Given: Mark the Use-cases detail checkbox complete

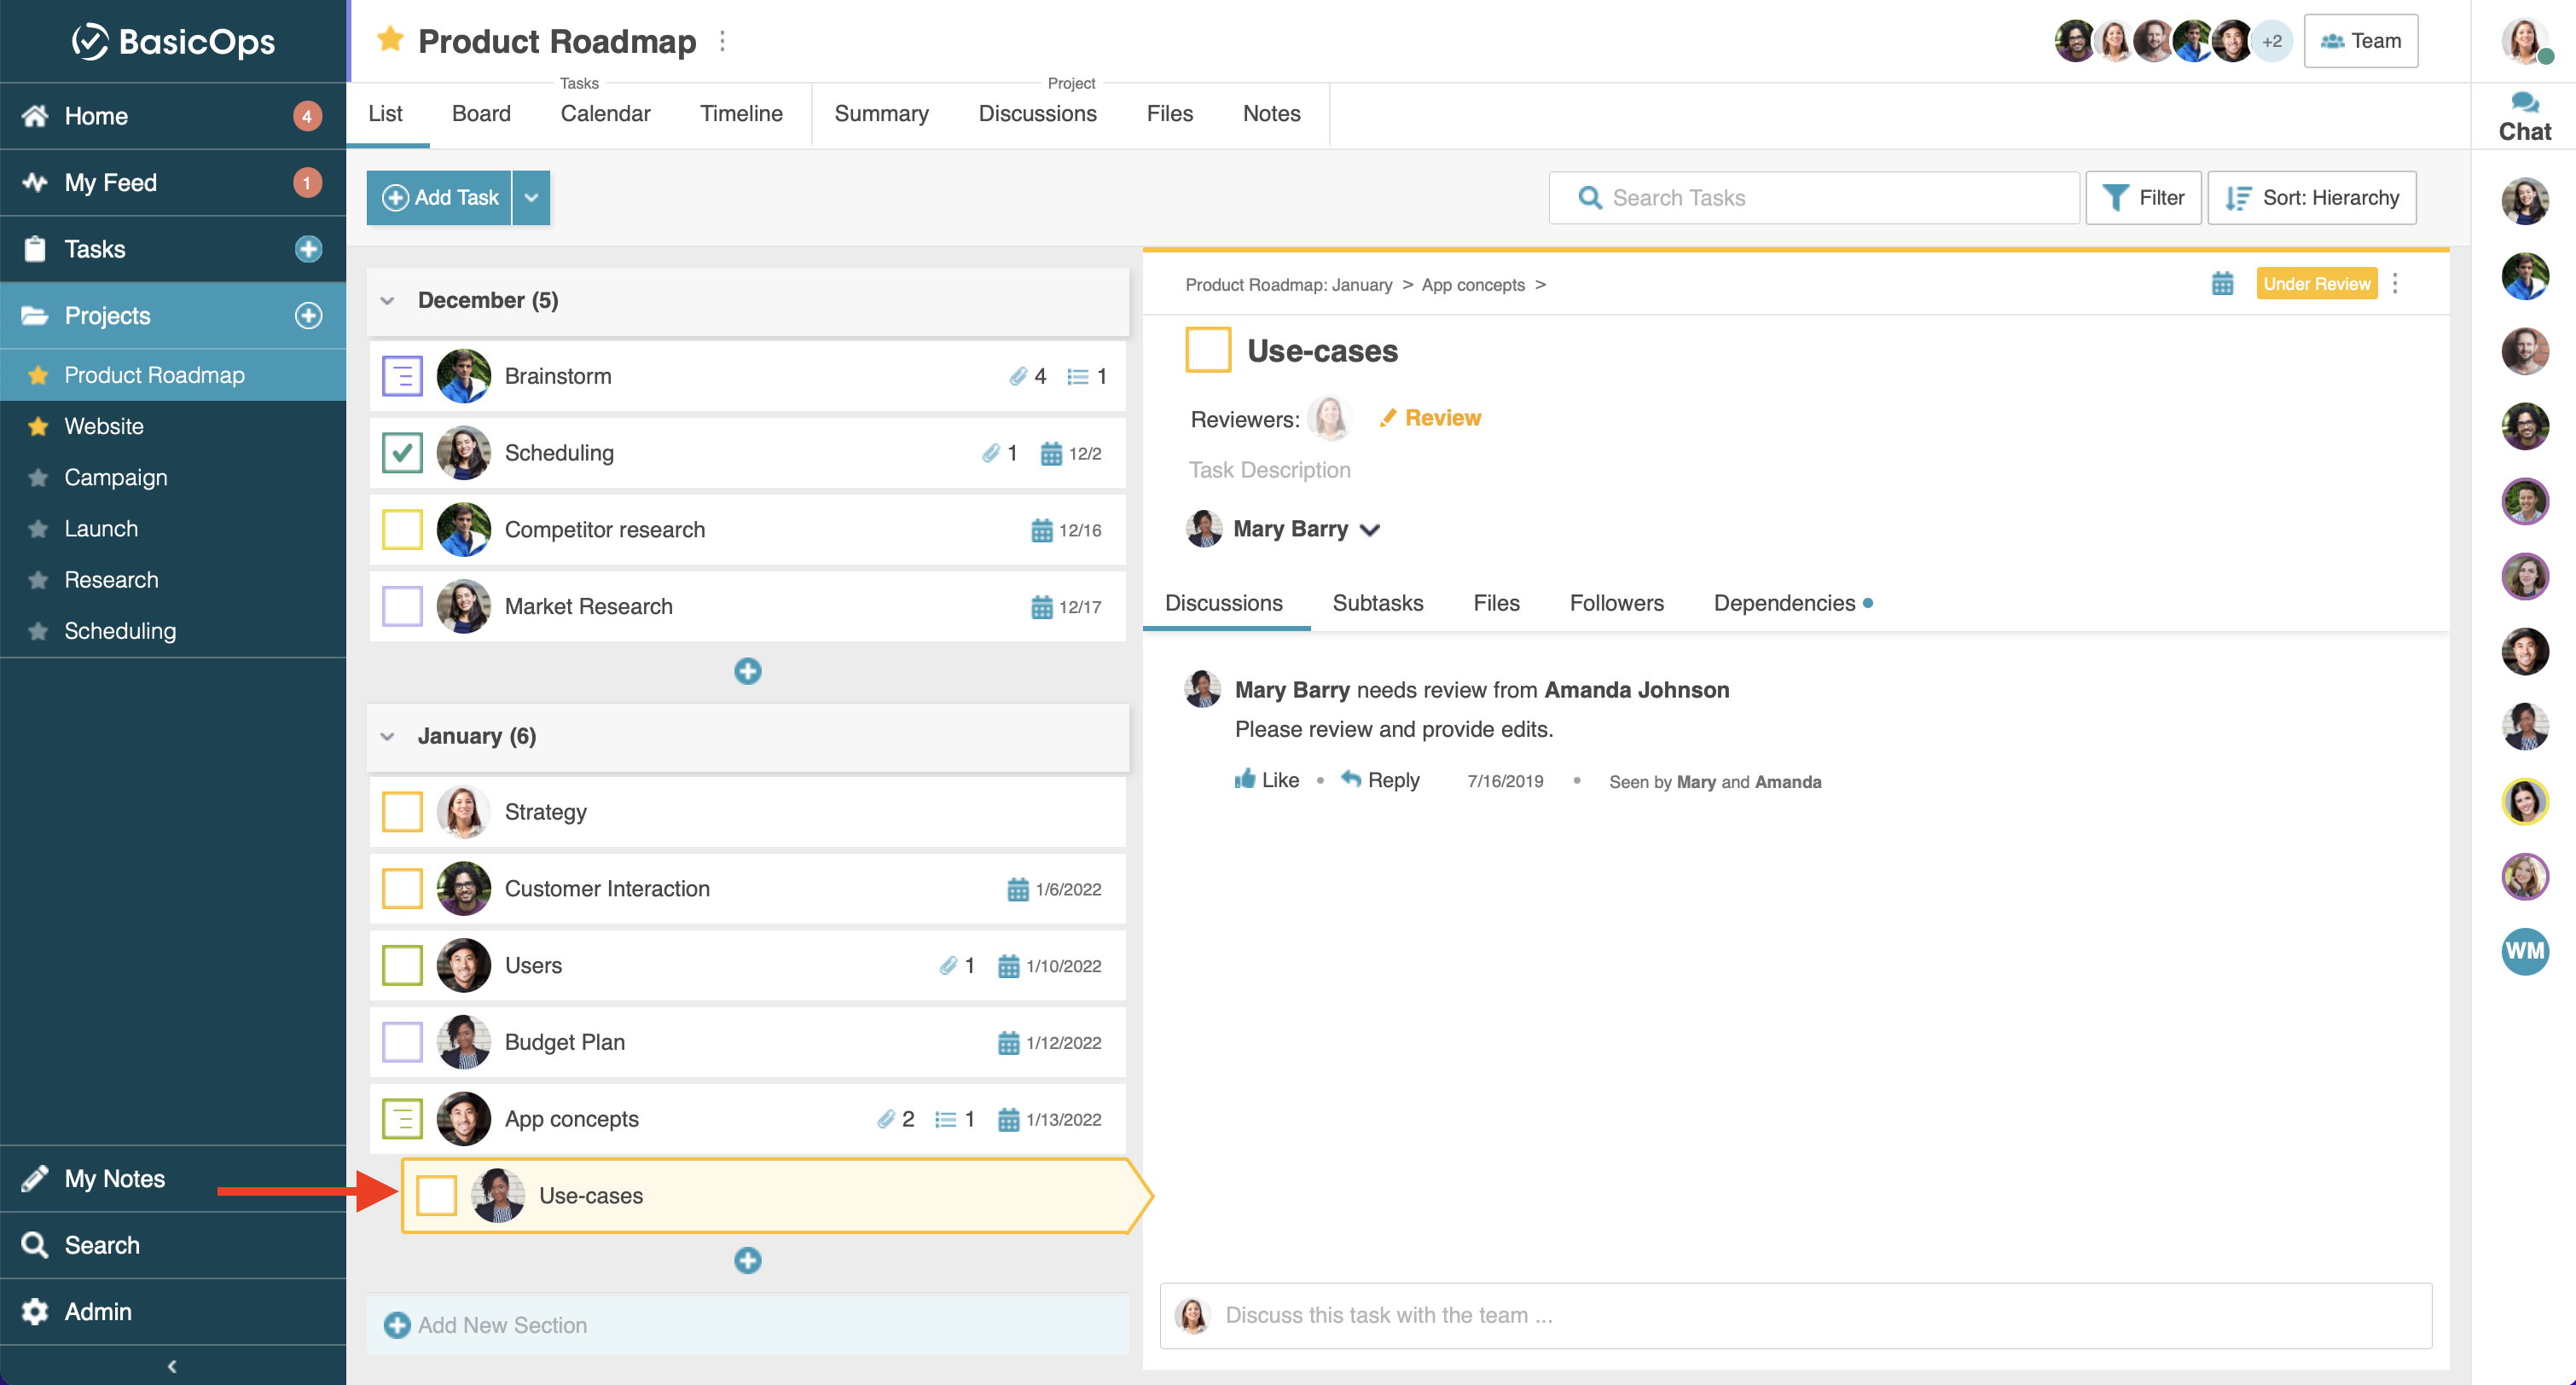Looking at the screenshot, I should (1207, 351).
